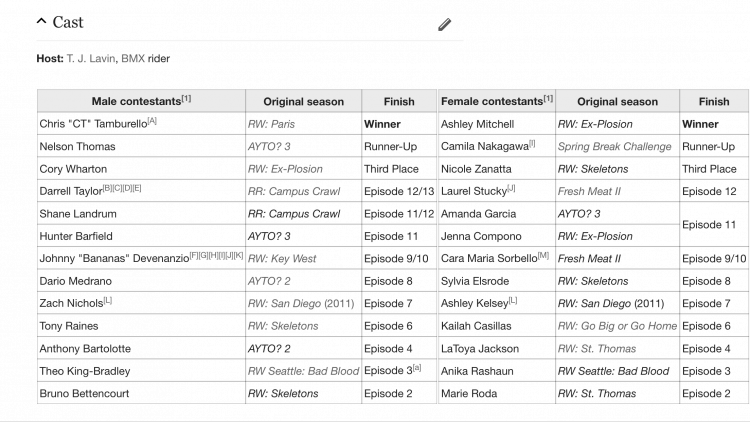This screenshot has height=422, width=750.
Task: Click RW Seattle: Bad Blood link for Theo
Action: 303,371
